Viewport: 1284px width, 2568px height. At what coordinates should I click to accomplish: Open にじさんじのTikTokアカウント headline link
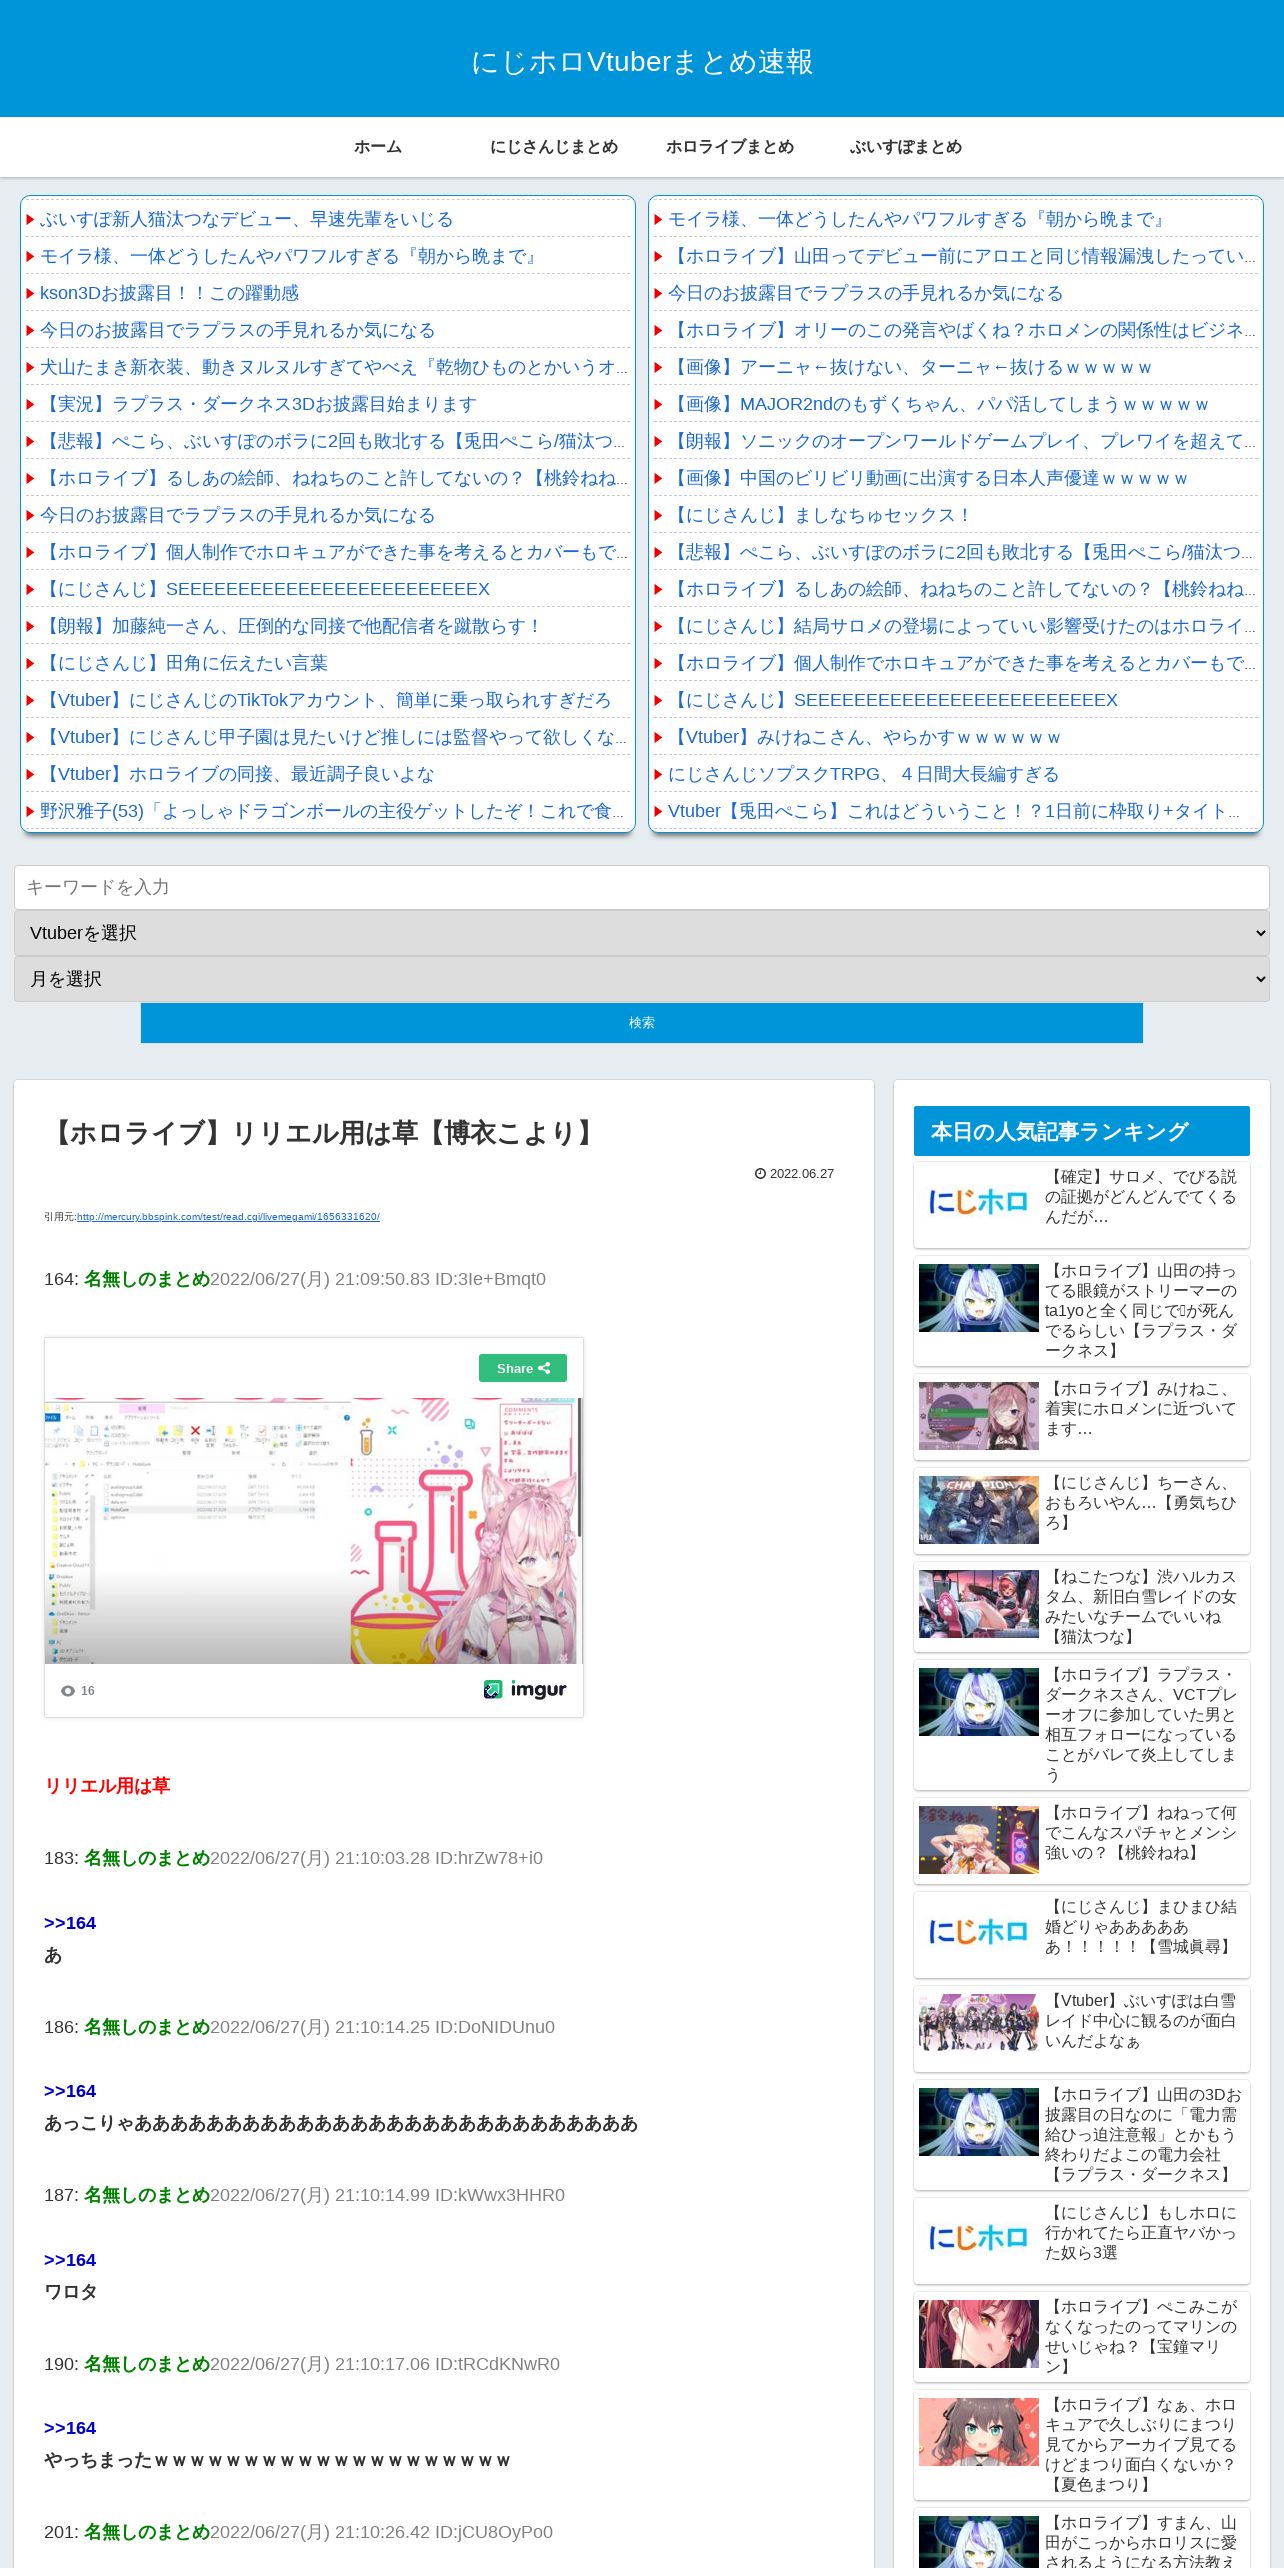[325, 700]
